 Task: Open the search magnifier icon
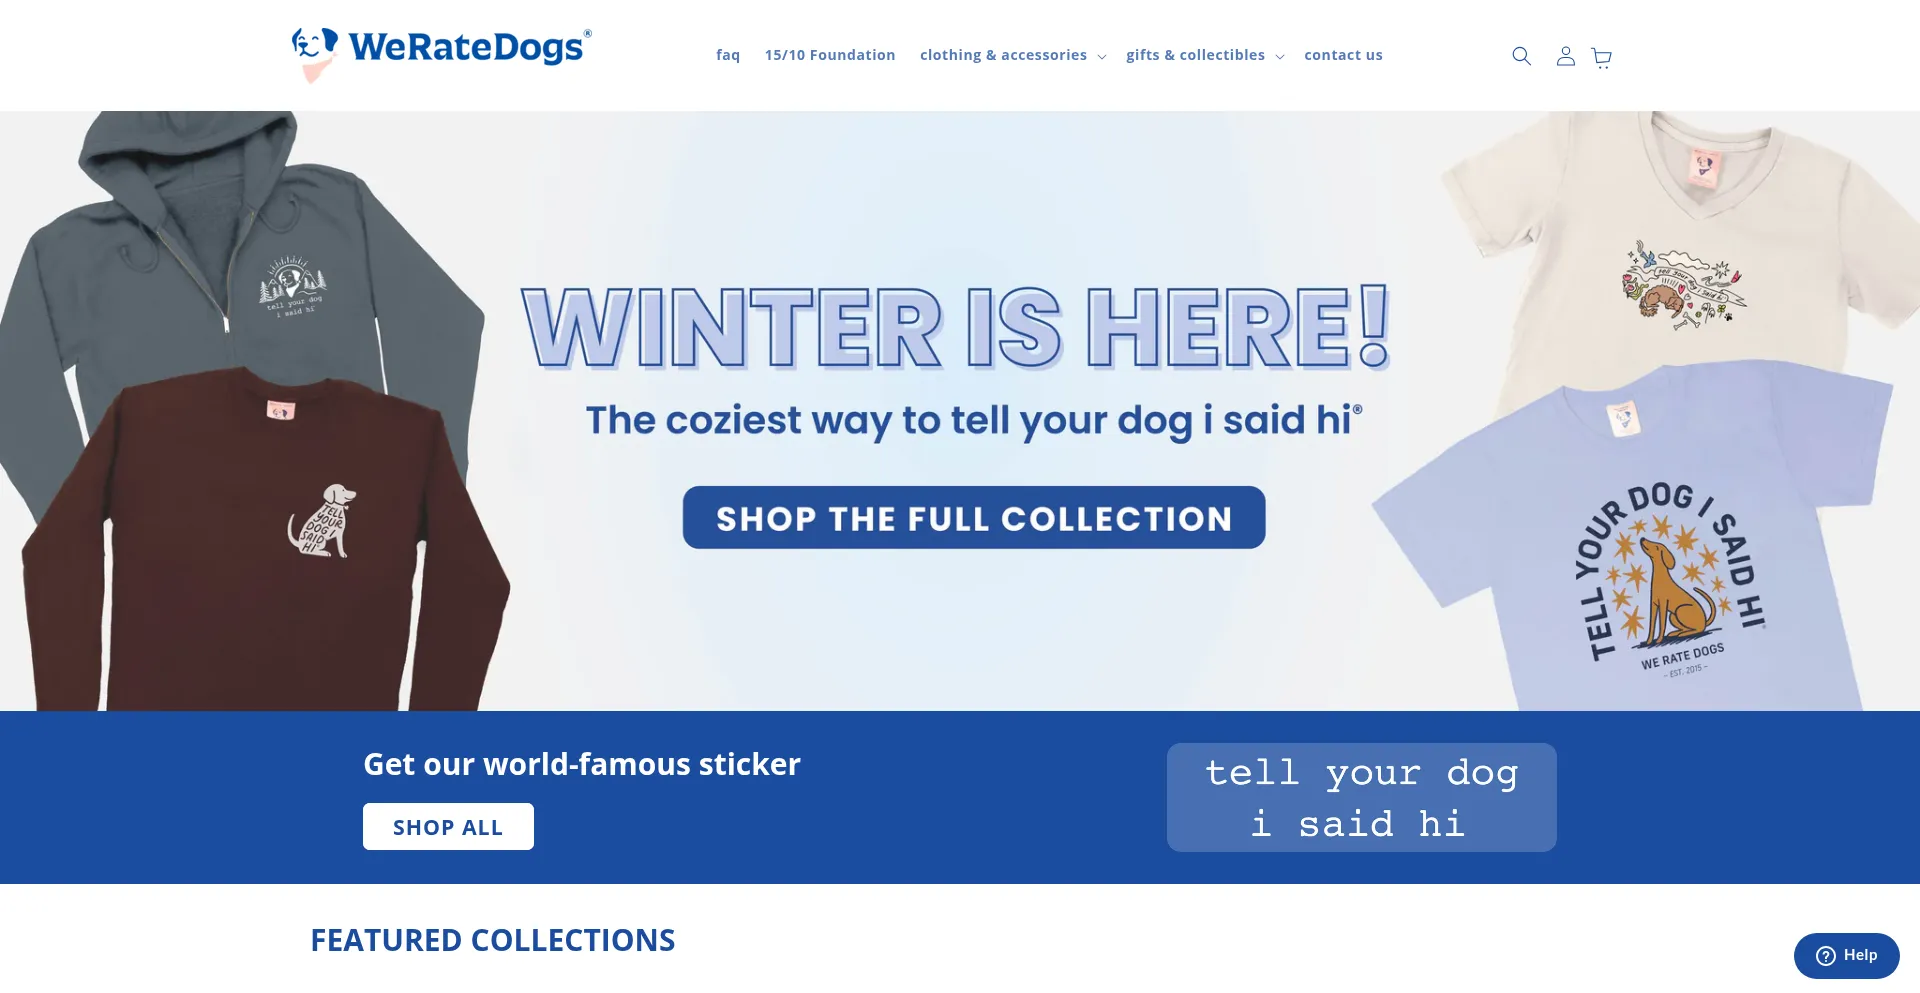tap(1521, 56)
